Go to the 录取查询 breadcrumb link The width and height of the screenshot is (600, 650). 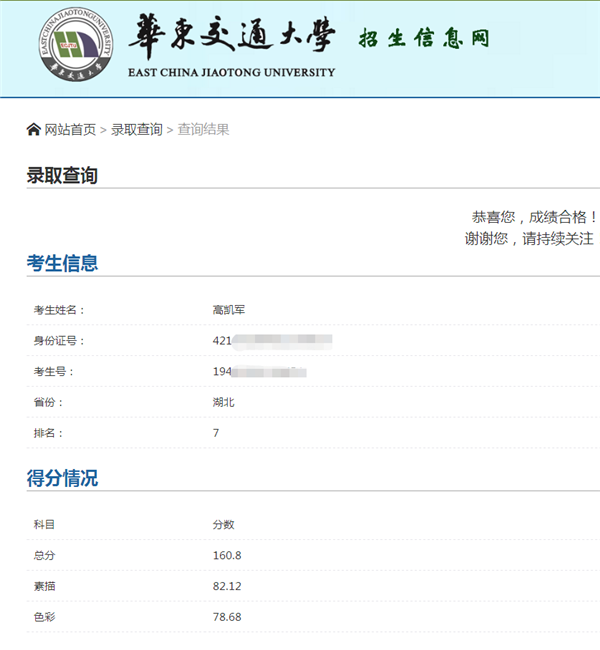click(136, 130)
